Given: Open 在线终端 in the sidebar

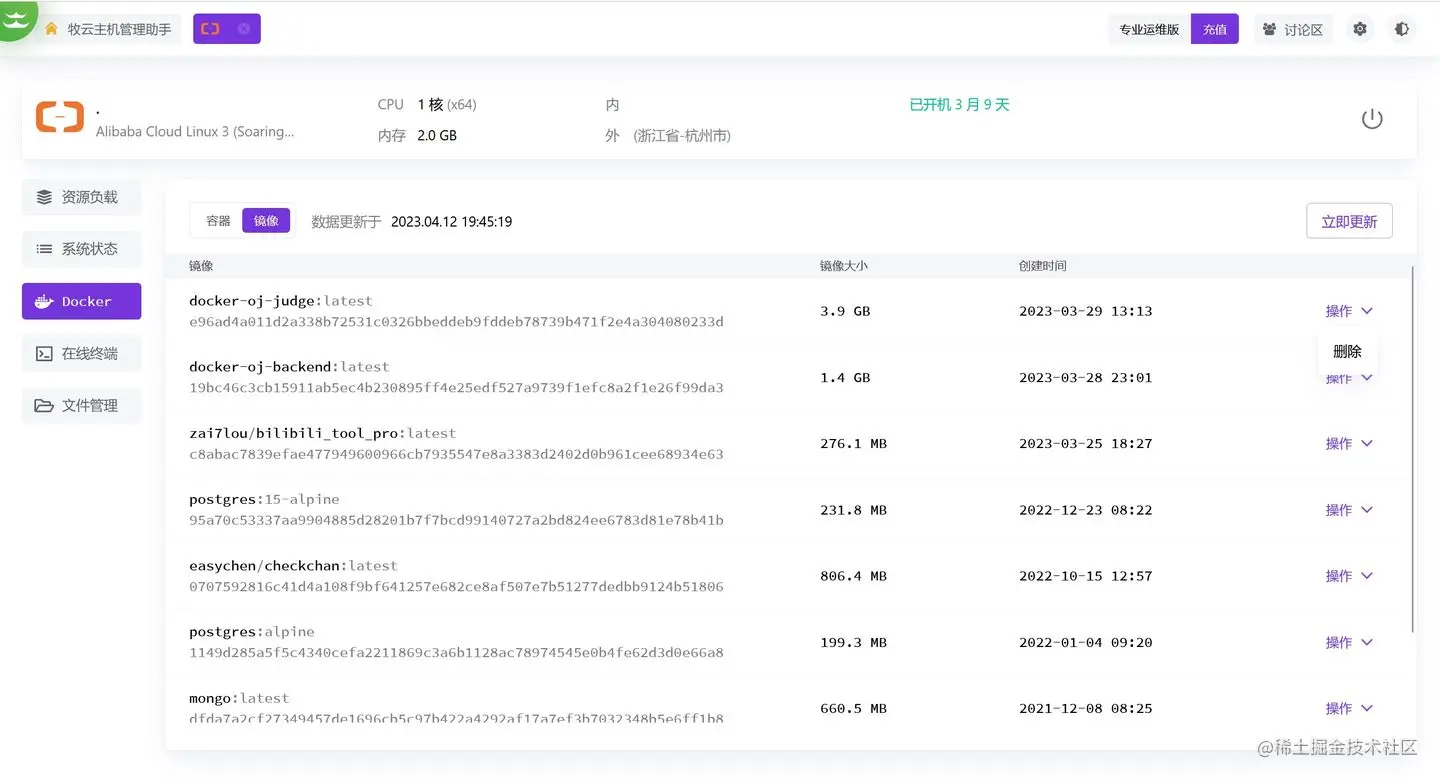Looking at the screenshot, I should [x=81, y=353].
